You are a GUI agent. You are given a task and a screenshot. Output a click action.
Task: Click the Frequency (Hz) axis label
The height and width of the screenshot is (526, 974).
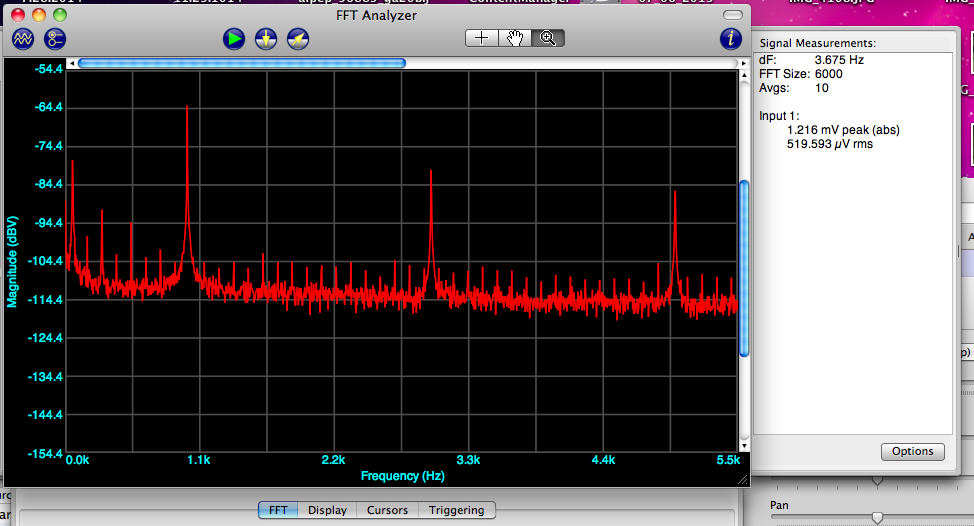403,476
